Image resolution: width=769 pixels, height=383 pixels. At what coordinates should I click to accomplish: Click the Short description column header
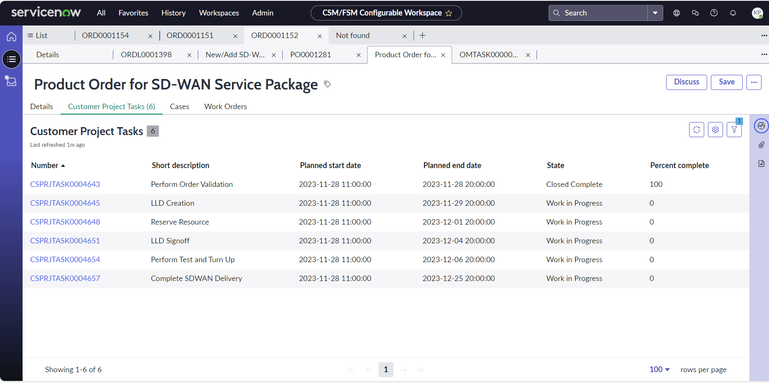pyautogui.click(x=180, y=166)
